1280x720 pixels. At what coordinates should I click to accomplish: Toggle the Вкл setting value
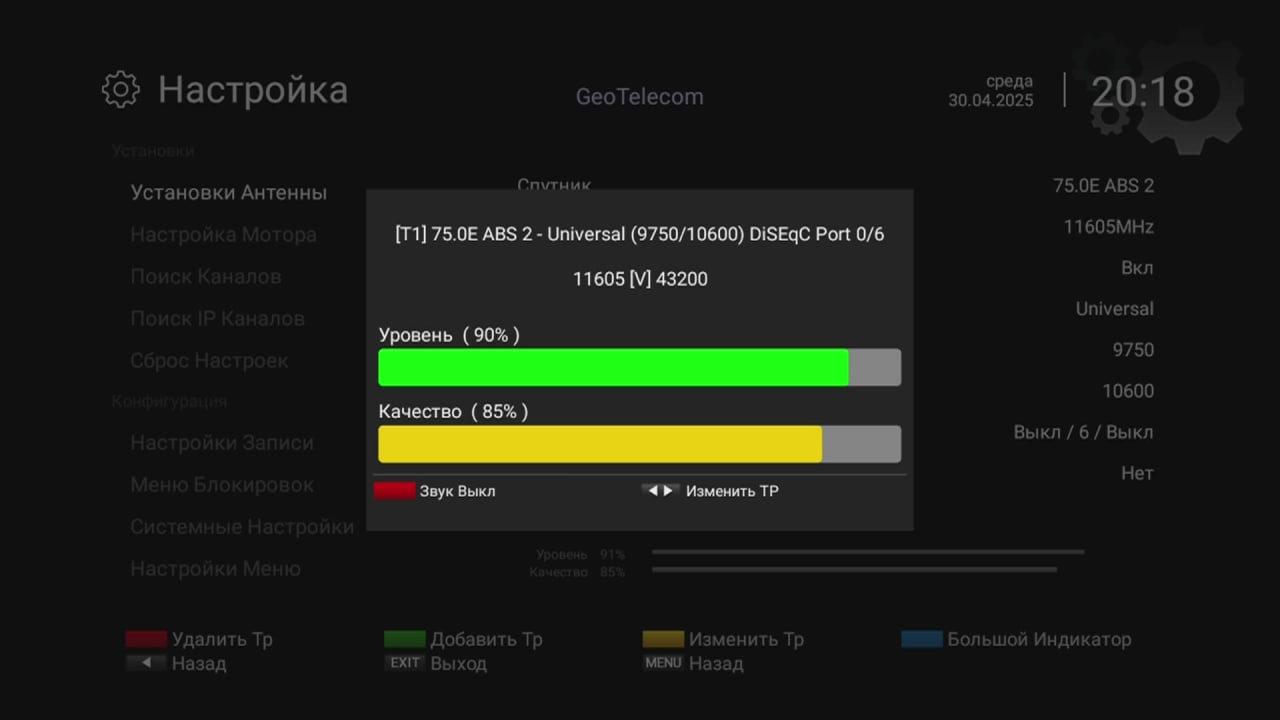click(1137, 268)
